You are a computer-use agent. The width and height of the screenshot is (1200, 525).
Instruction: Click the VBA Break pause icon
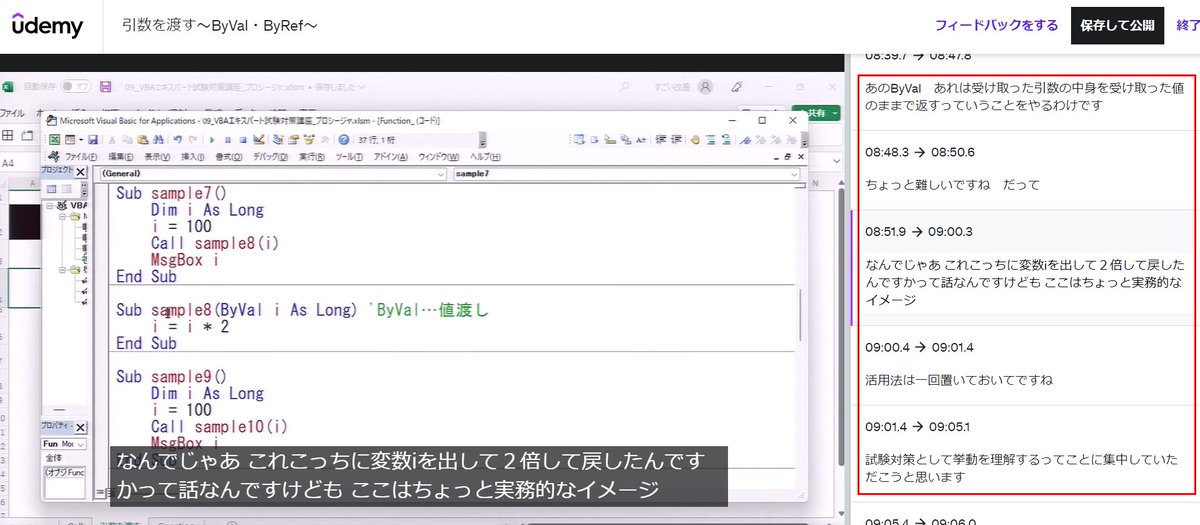pos(228,139)
